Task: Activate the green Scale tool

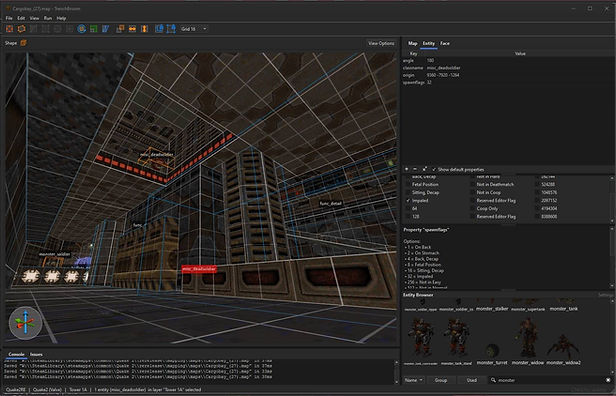Action: point(94,29)
